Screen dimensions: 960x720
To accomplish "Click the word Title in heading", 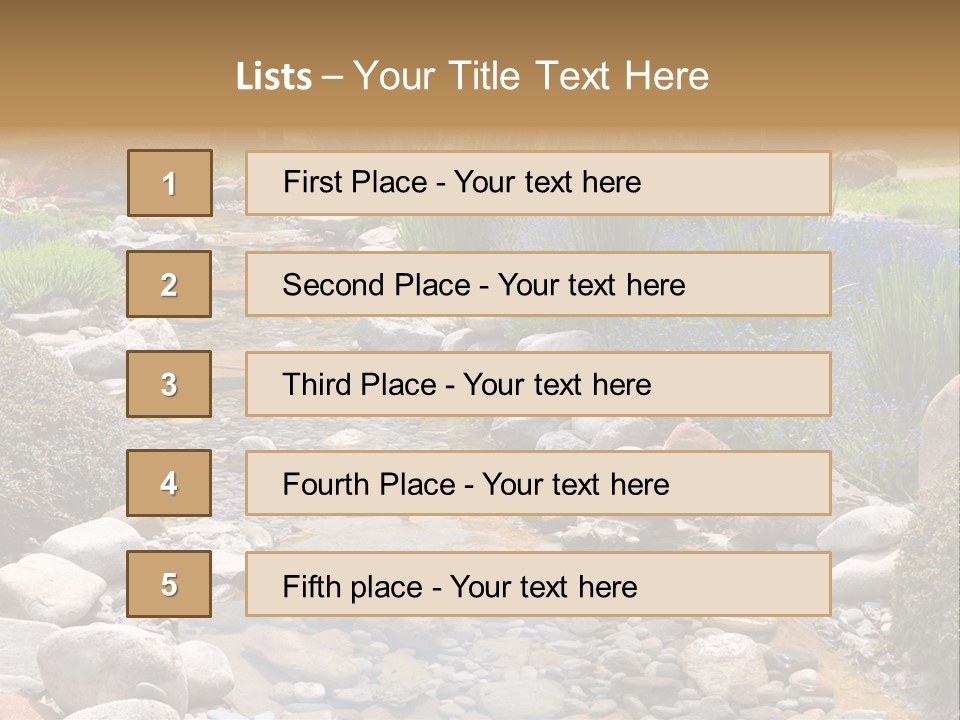I will [484, 77].
